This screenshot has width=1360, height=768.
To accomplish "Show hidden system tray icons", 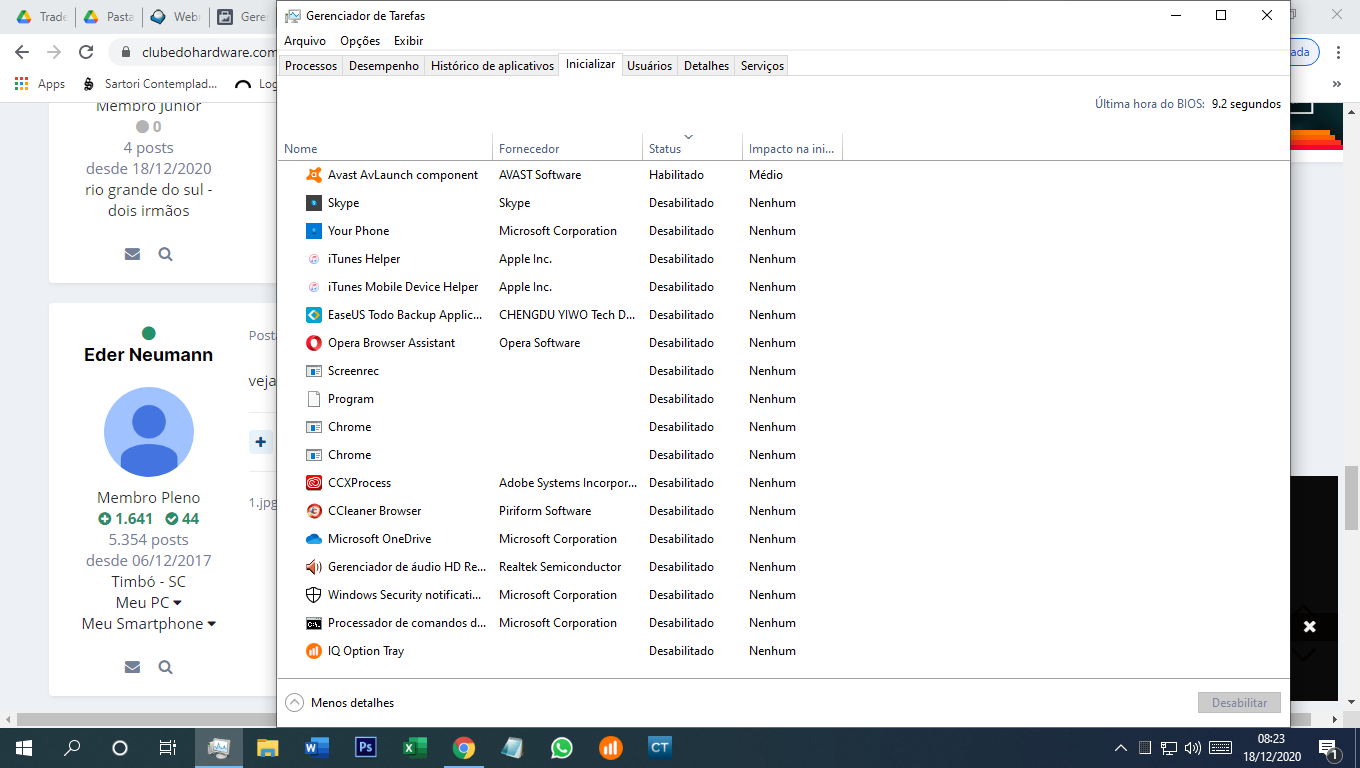I will pyautogui.click(x=1121, y=748).
